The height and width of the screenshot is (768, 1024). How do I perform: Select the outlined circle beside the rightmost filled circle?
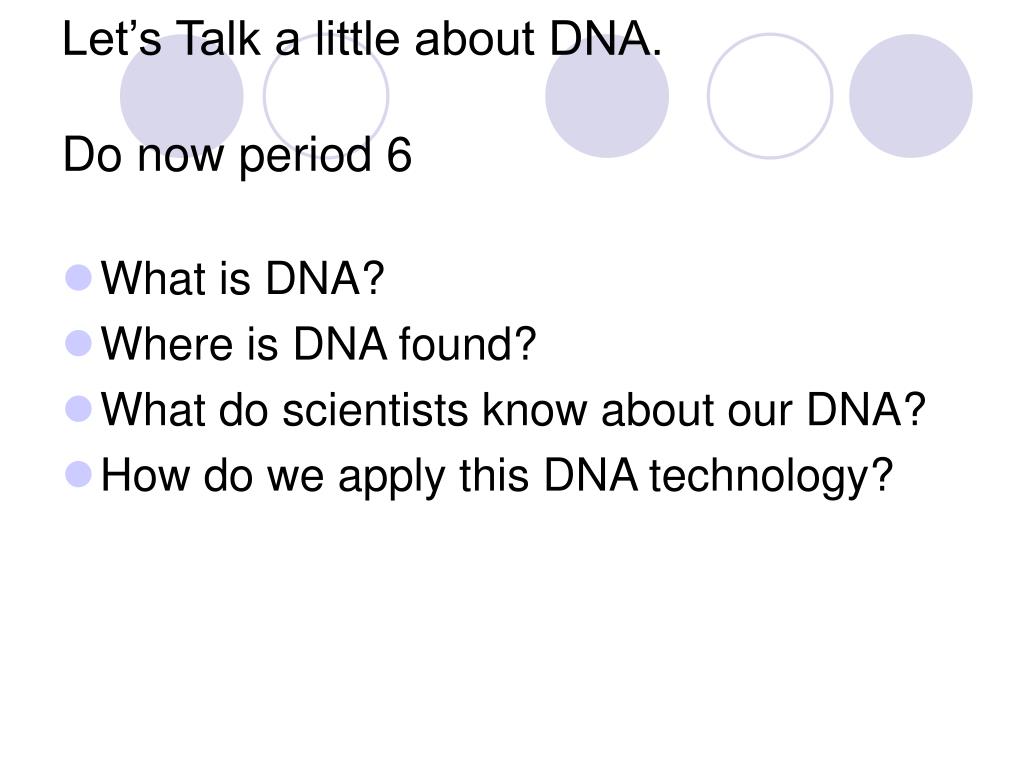click(x=770, y=96)
